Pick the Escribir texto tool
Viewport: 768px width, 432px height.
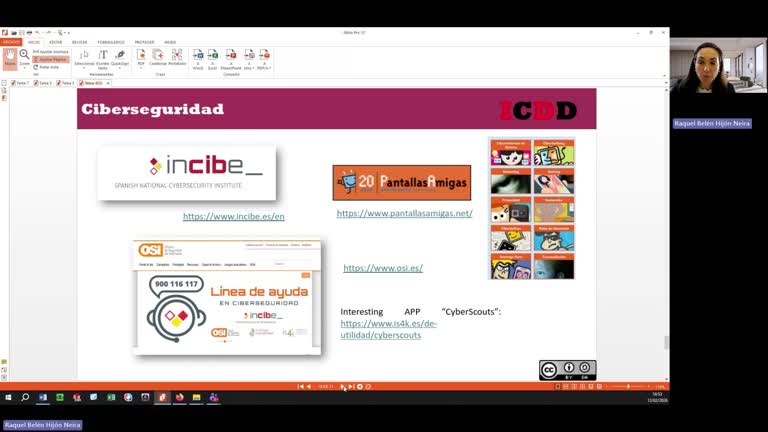click(x=102, y=59)
